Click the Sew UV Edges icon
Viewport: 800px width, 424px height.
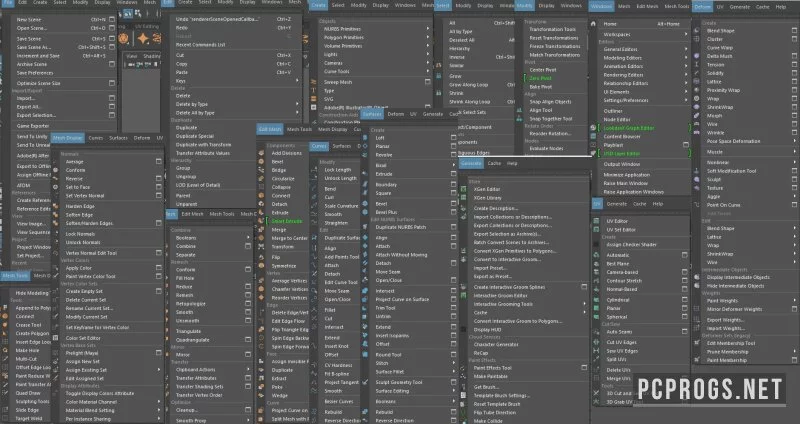596,351
